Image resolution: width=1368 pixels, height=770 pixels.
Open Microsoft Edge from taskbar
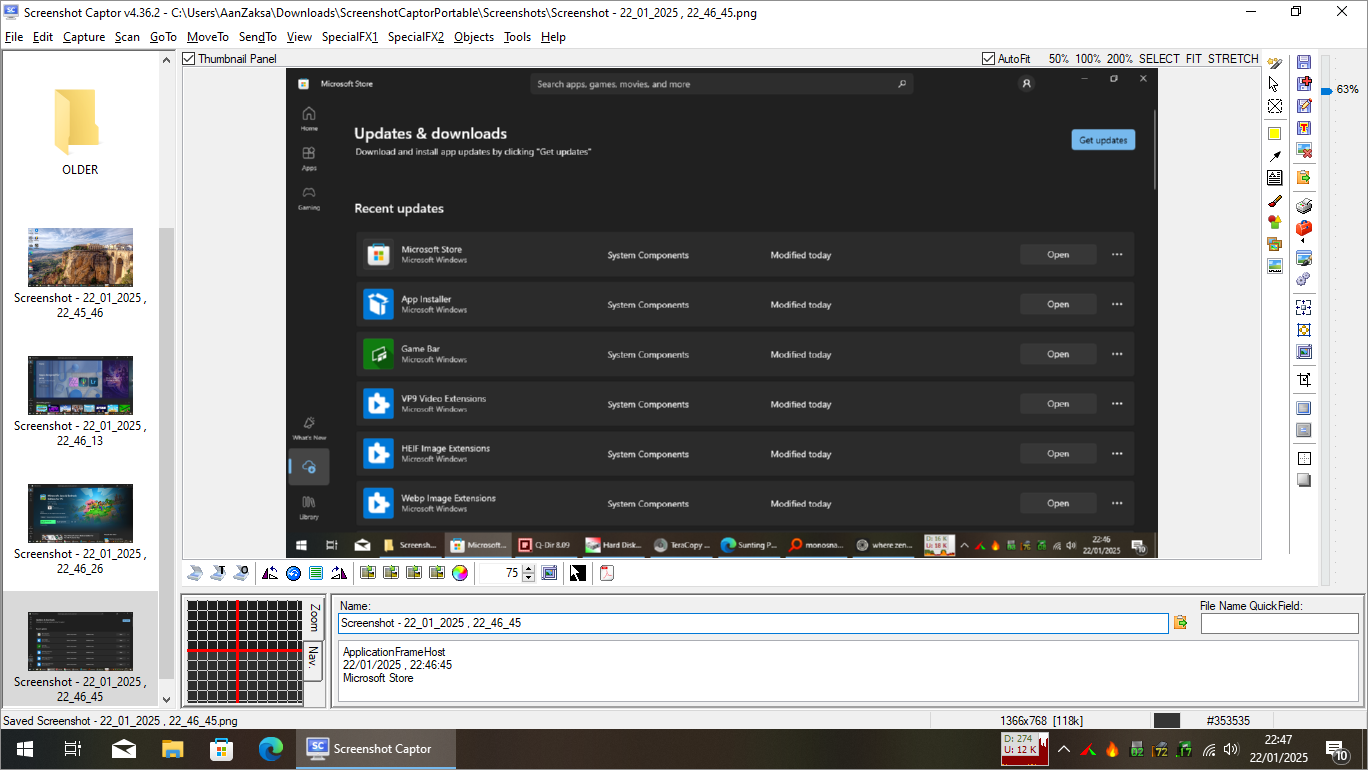coord(271,748)
